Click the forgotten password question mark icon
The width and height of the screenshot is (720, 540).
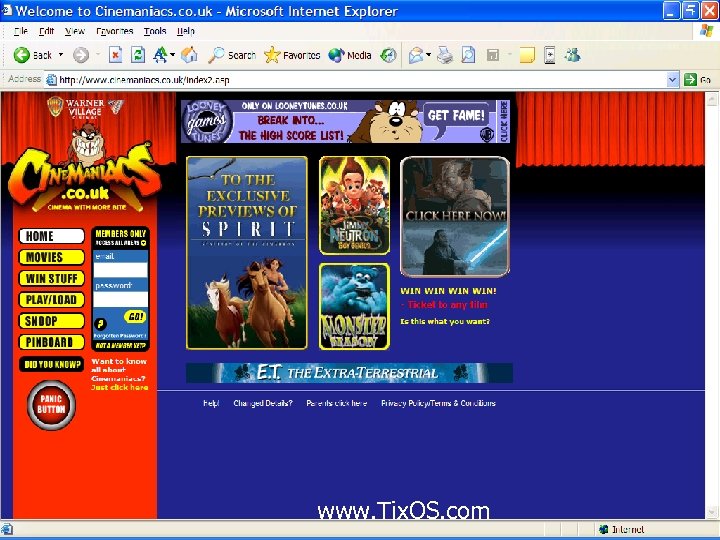point(101,324)
